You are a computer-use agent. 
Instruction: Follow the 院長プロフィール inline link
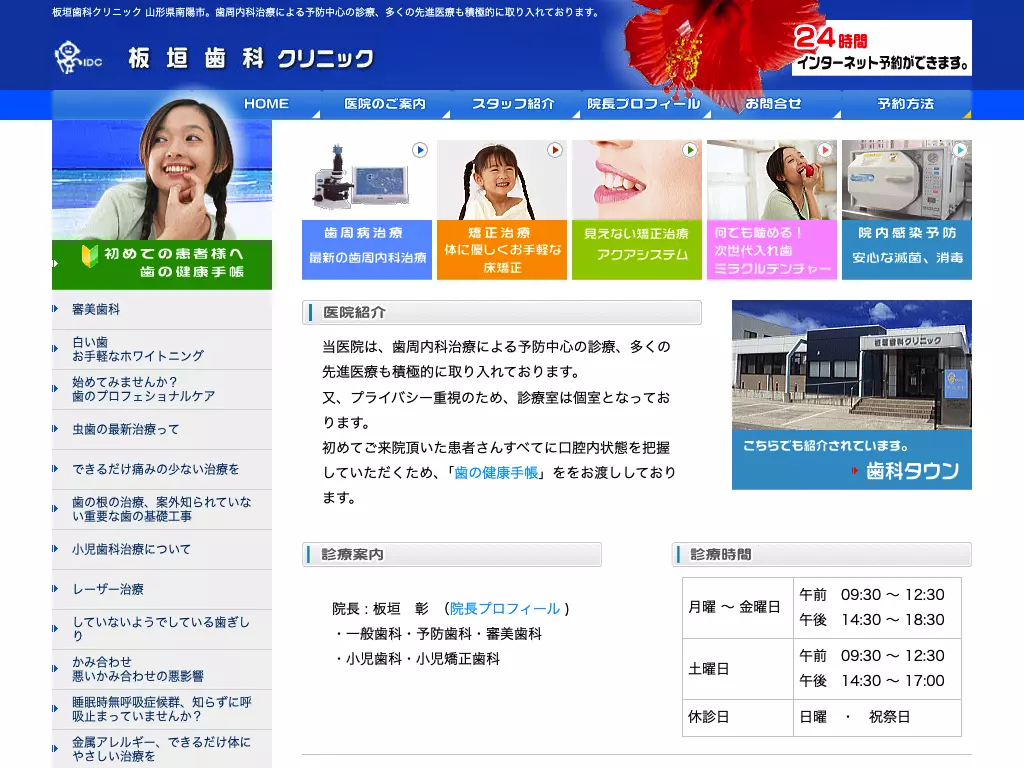pyautogui.click(x=505, y=609)
